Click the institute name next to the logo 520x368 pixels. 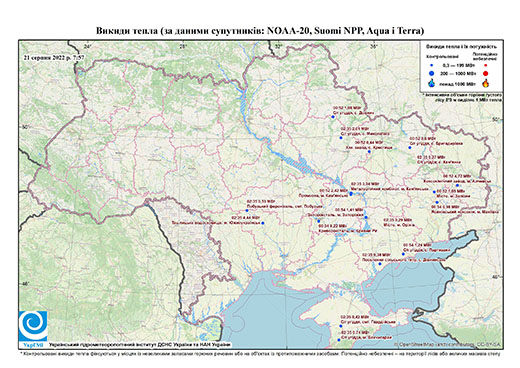[x=140, y=344]
